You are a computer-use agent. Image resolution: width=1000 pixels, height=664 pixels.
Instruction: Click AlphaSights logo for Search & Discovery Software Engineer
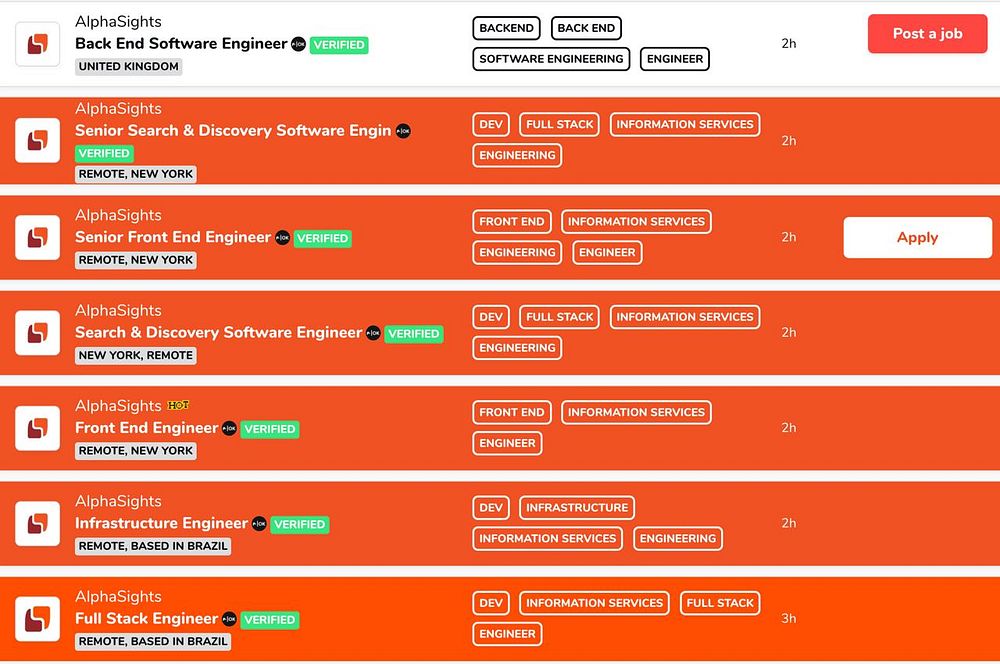[x=38, y=332]
